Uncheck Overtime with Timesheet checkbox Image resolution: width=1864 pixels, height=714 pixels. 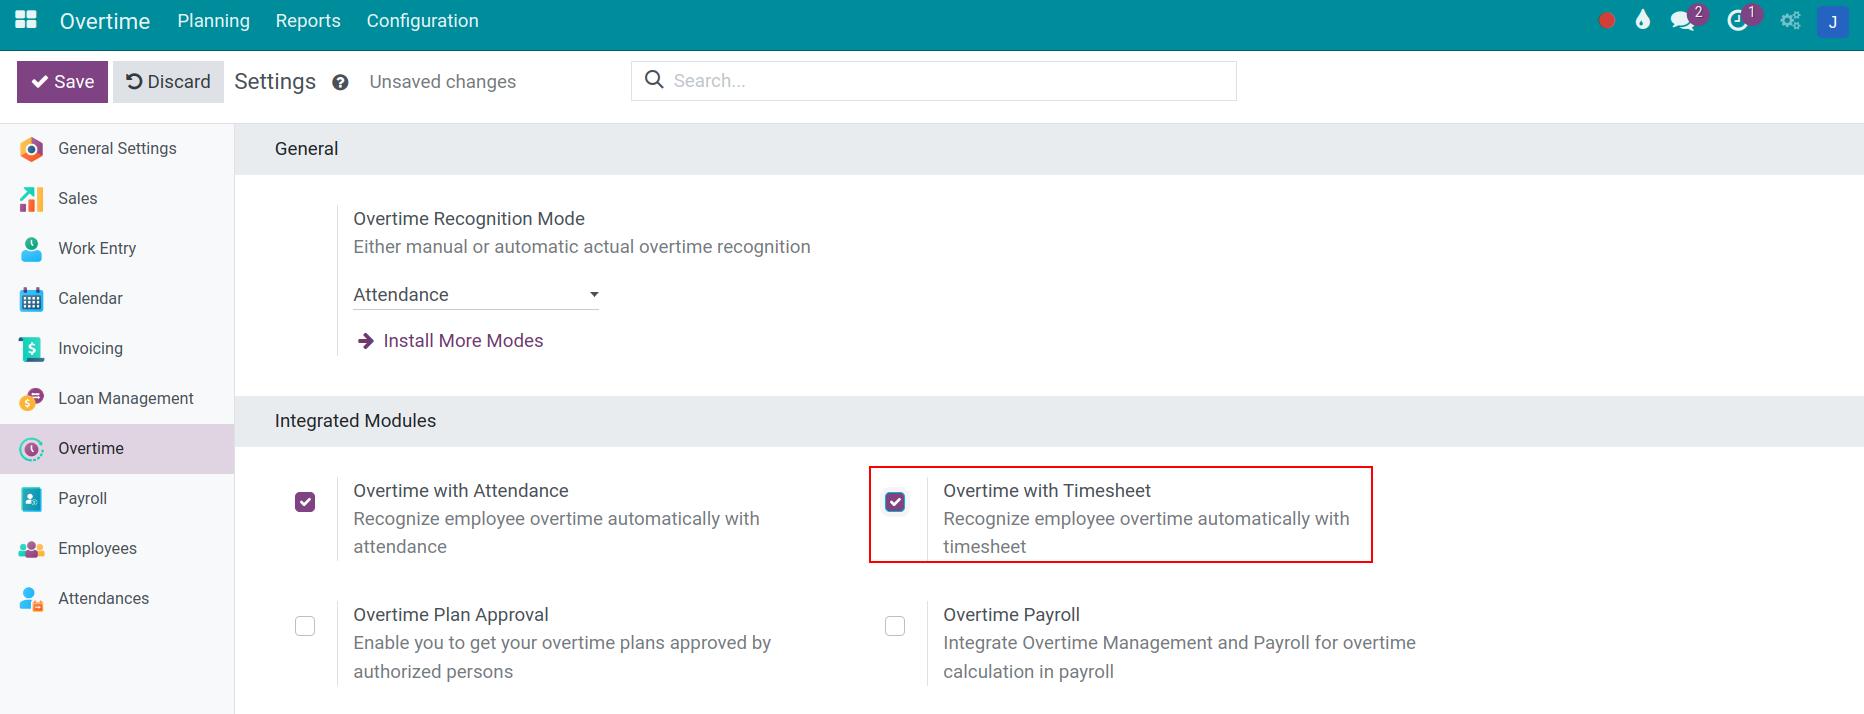point(895,502)
